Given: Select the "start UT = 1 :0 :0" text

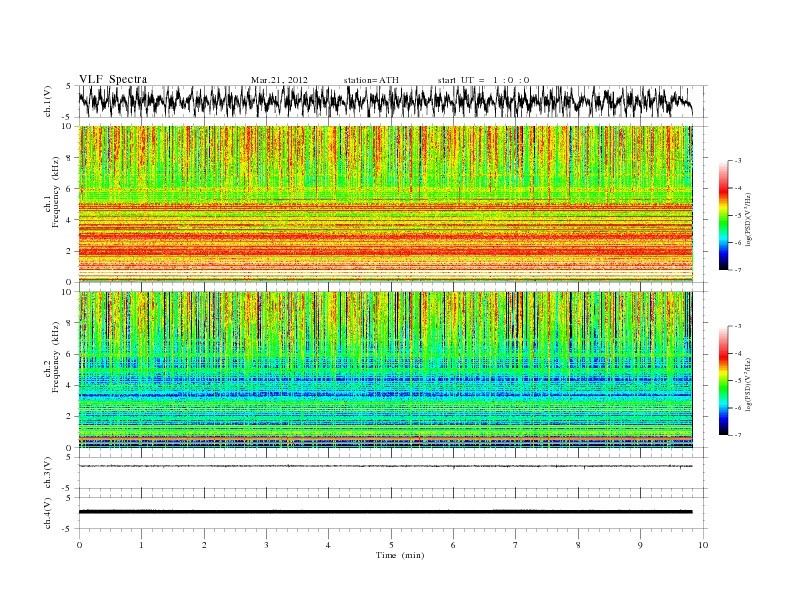Looking at the screenshot, I should pyautogui.click(x=483, y=80).
